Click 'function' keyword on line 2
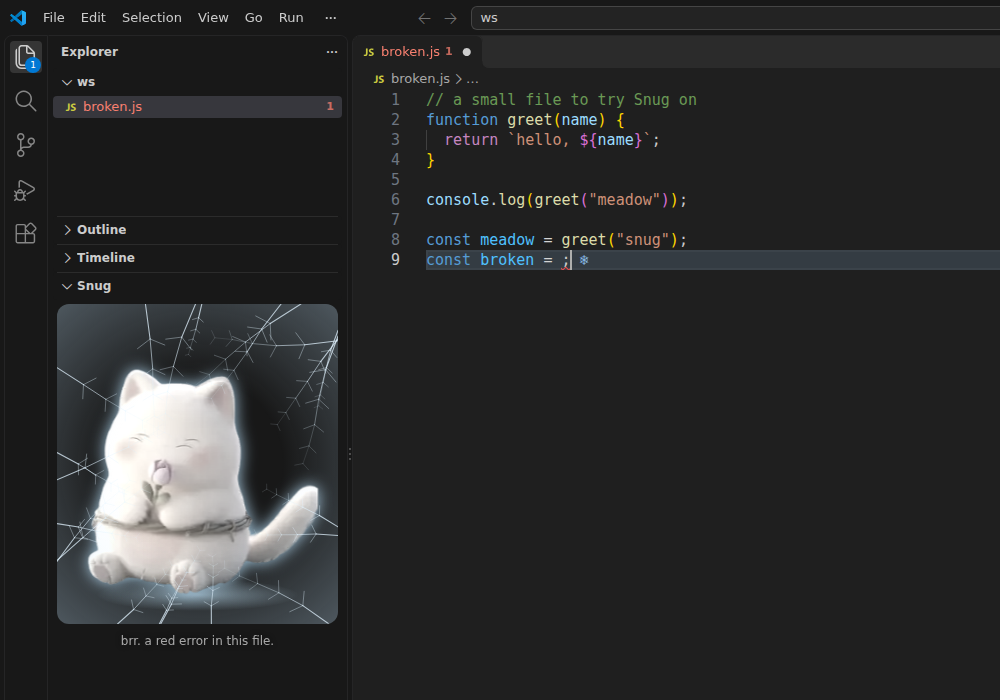 coord(462,120)
